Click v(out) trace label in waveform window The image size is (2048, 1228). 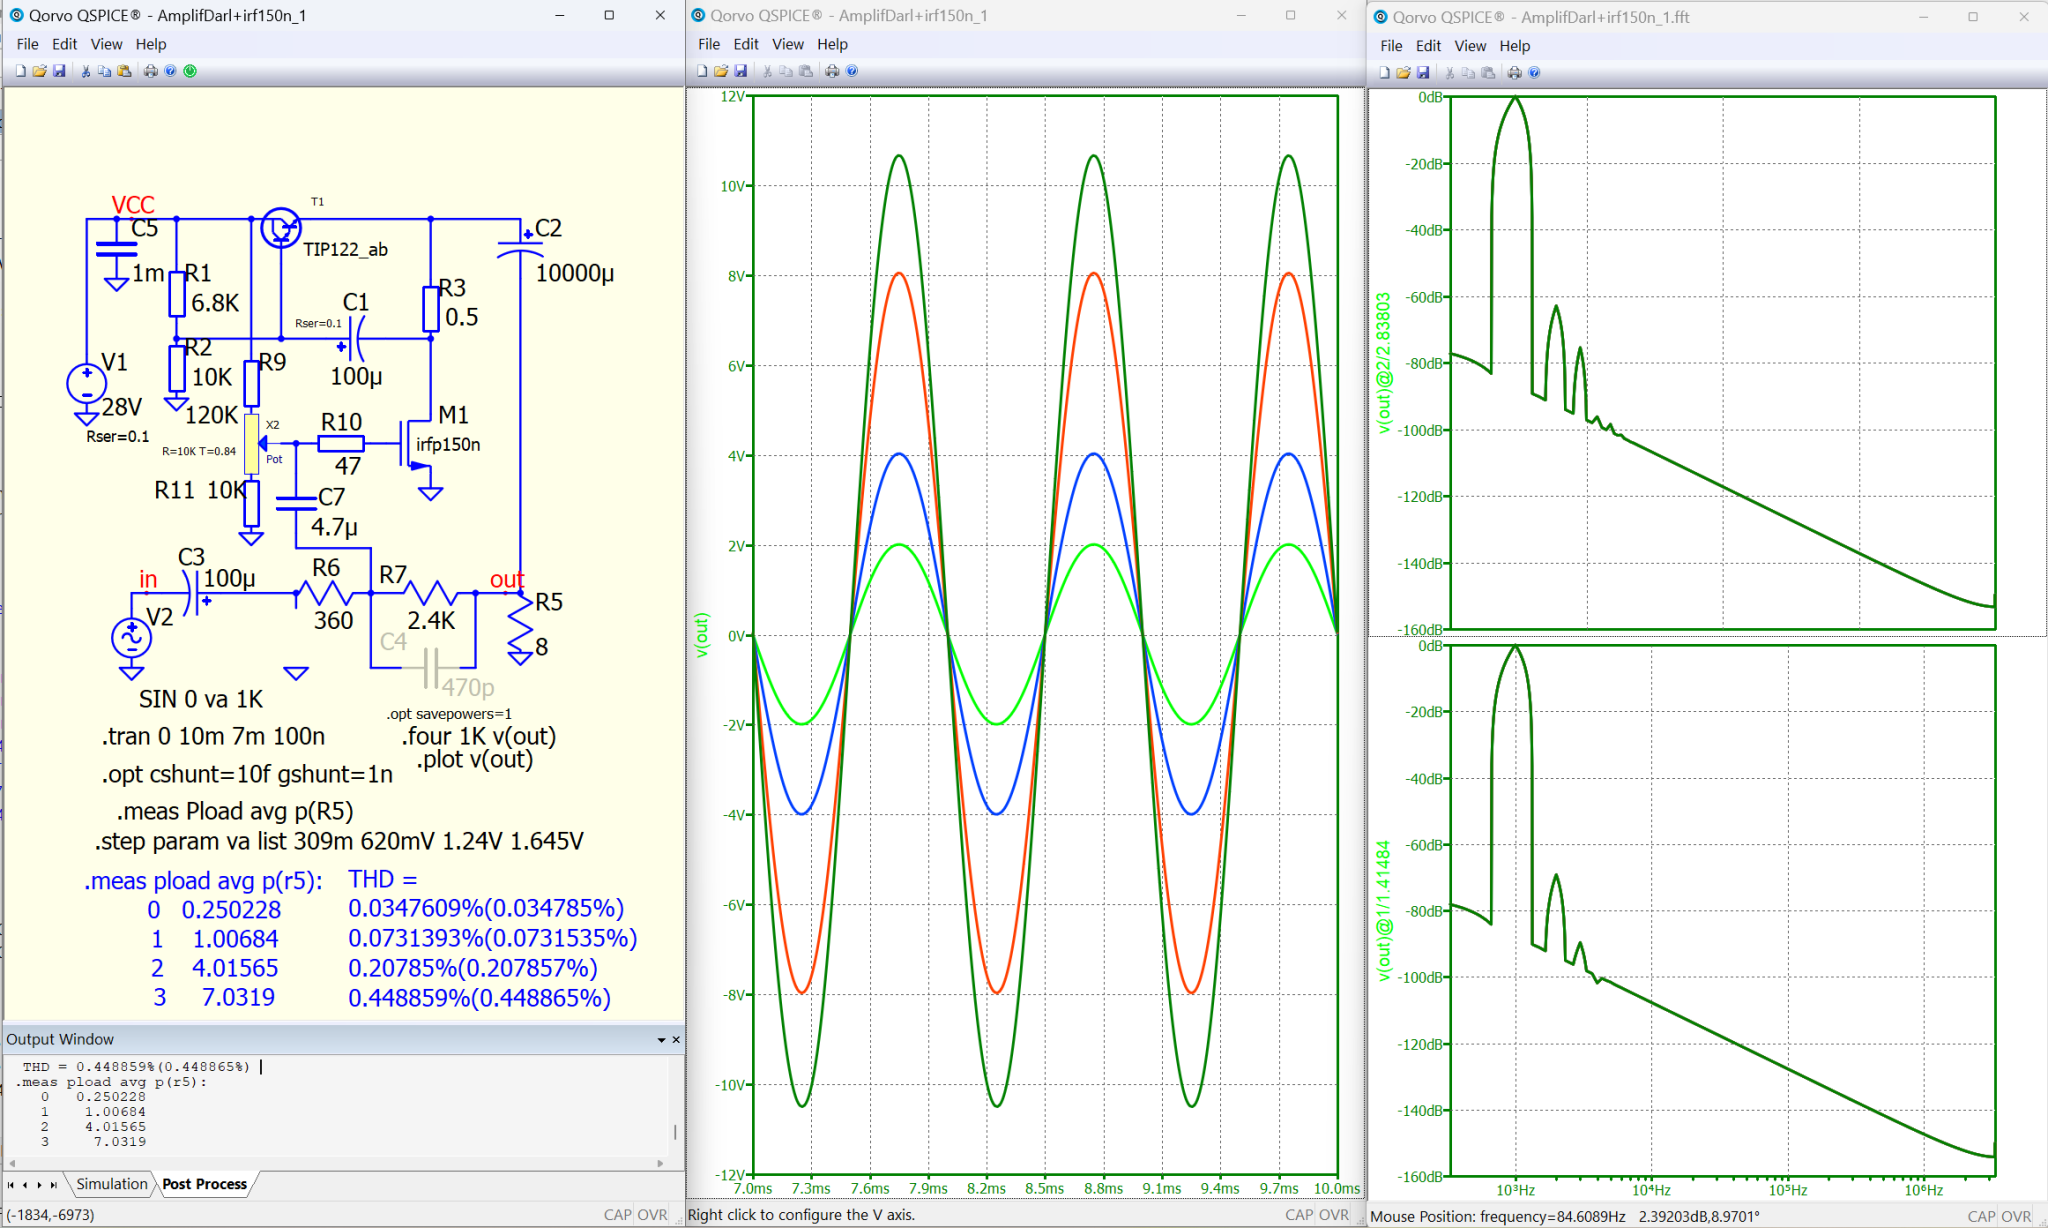point(701,635)
